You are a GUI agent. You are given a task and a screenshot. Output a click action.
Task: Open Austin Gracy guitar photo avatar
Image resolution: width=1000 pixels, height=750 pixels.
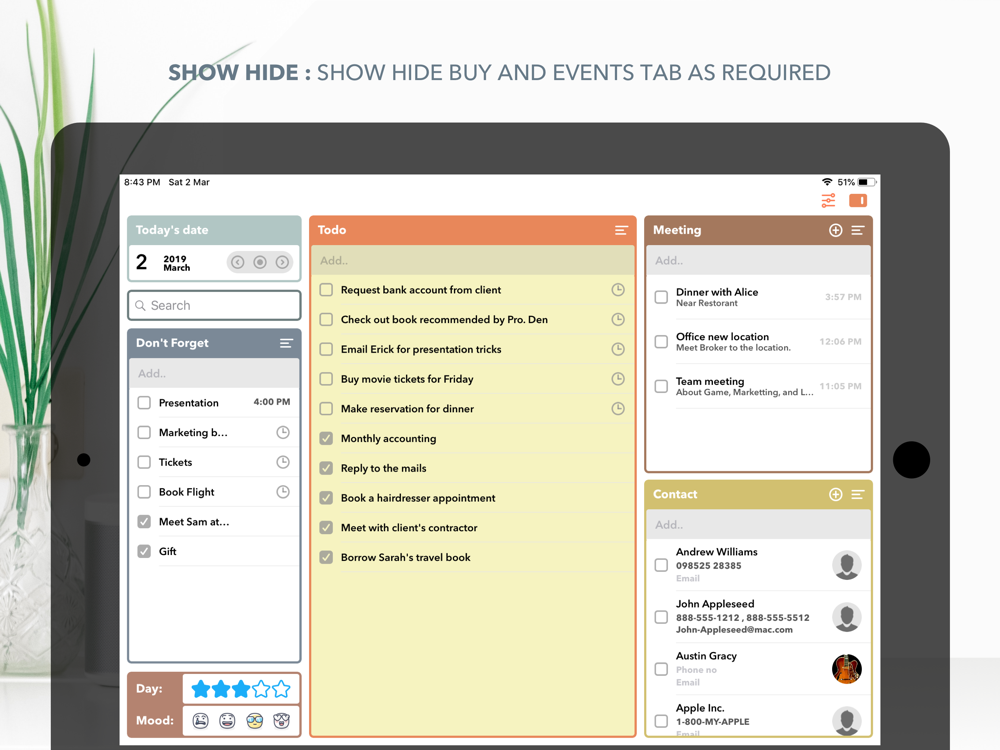pos(847,669)
